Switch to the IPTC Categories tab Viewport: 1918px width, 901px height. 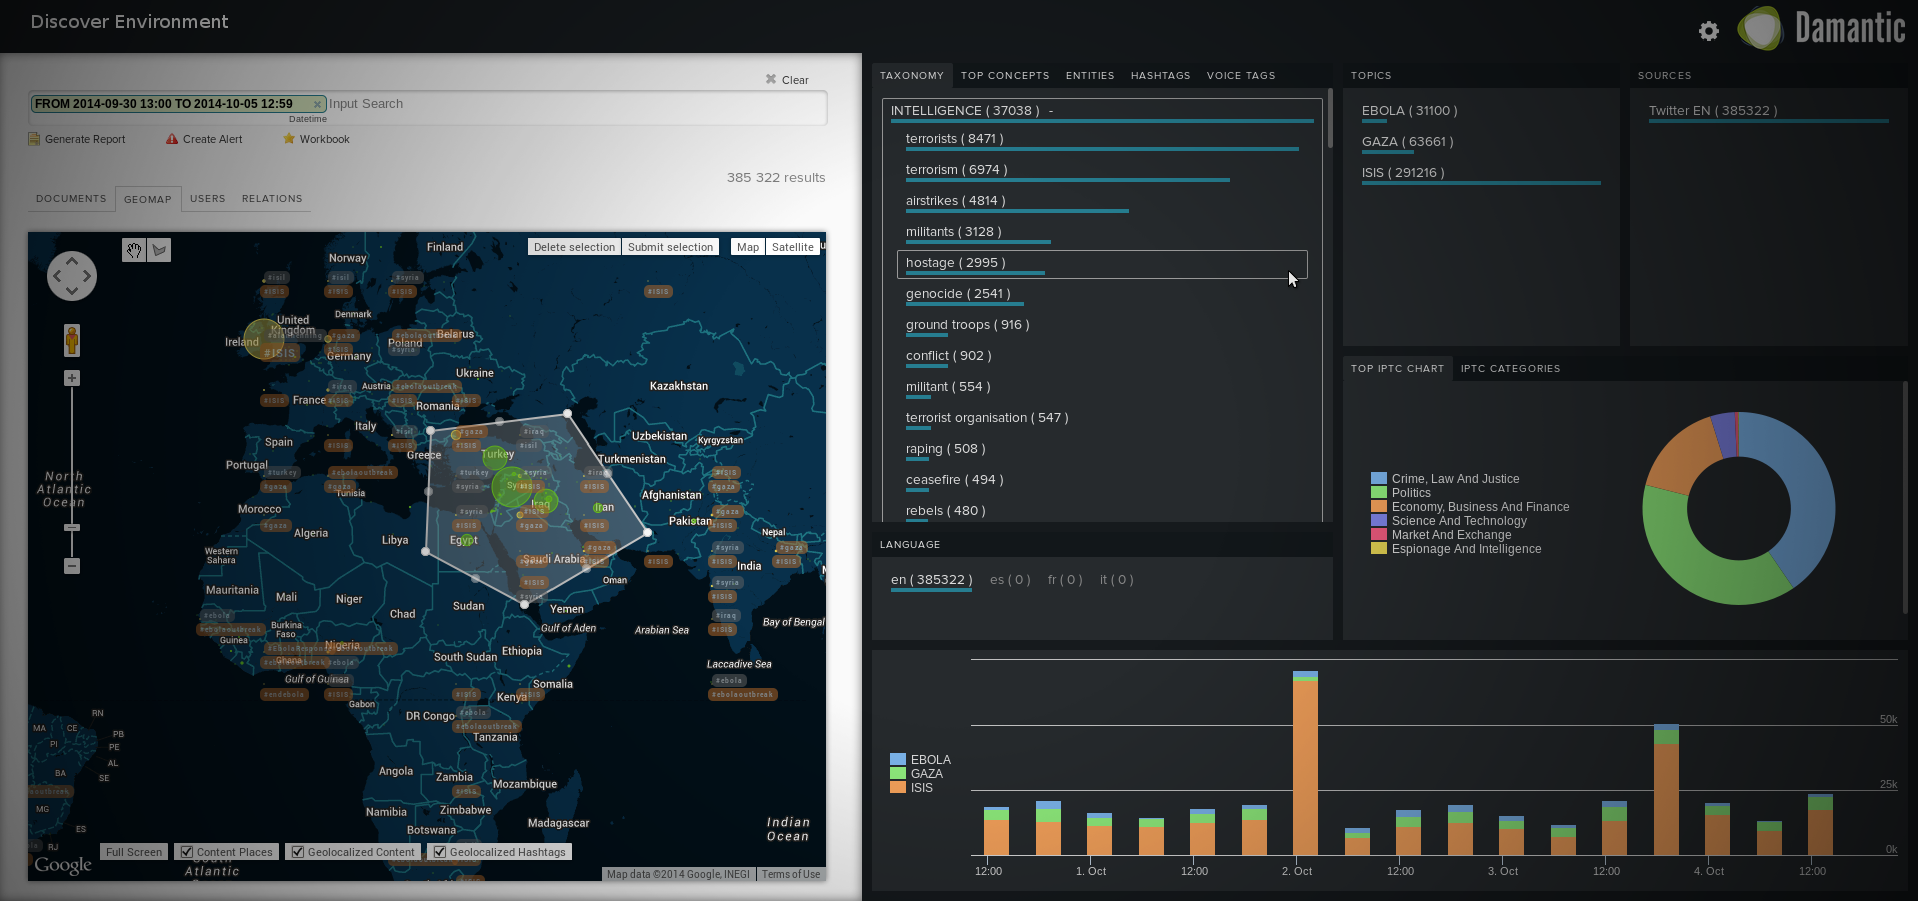1510,369
